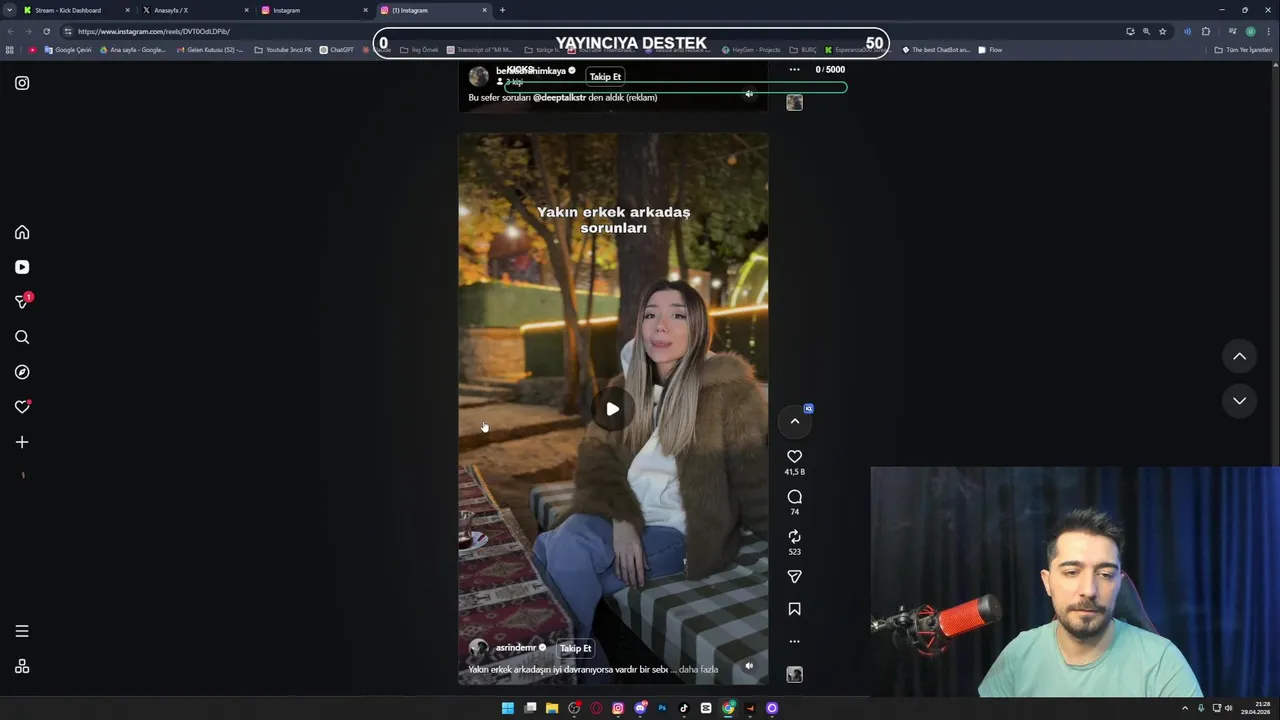This screenshot has height=720, width=1280.
Task: Open audio thumbnail of asrindemr reel
Action: 794,675
